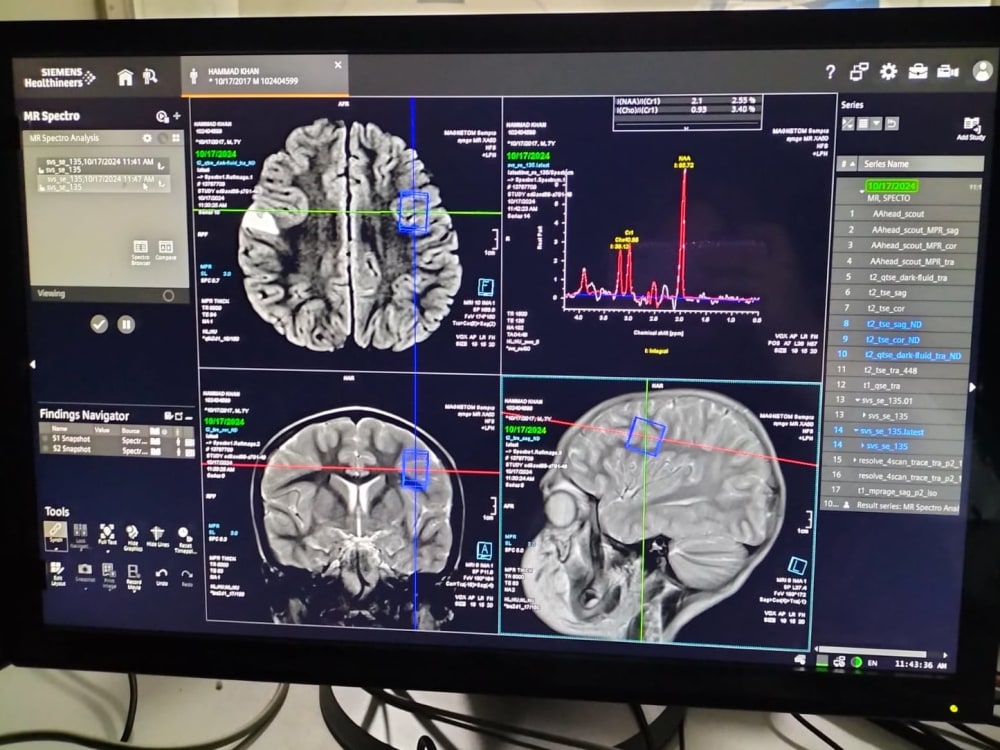The image size is (1000, 750).
Task: Undo the last action in Tools
Action: tap(162, 577)
